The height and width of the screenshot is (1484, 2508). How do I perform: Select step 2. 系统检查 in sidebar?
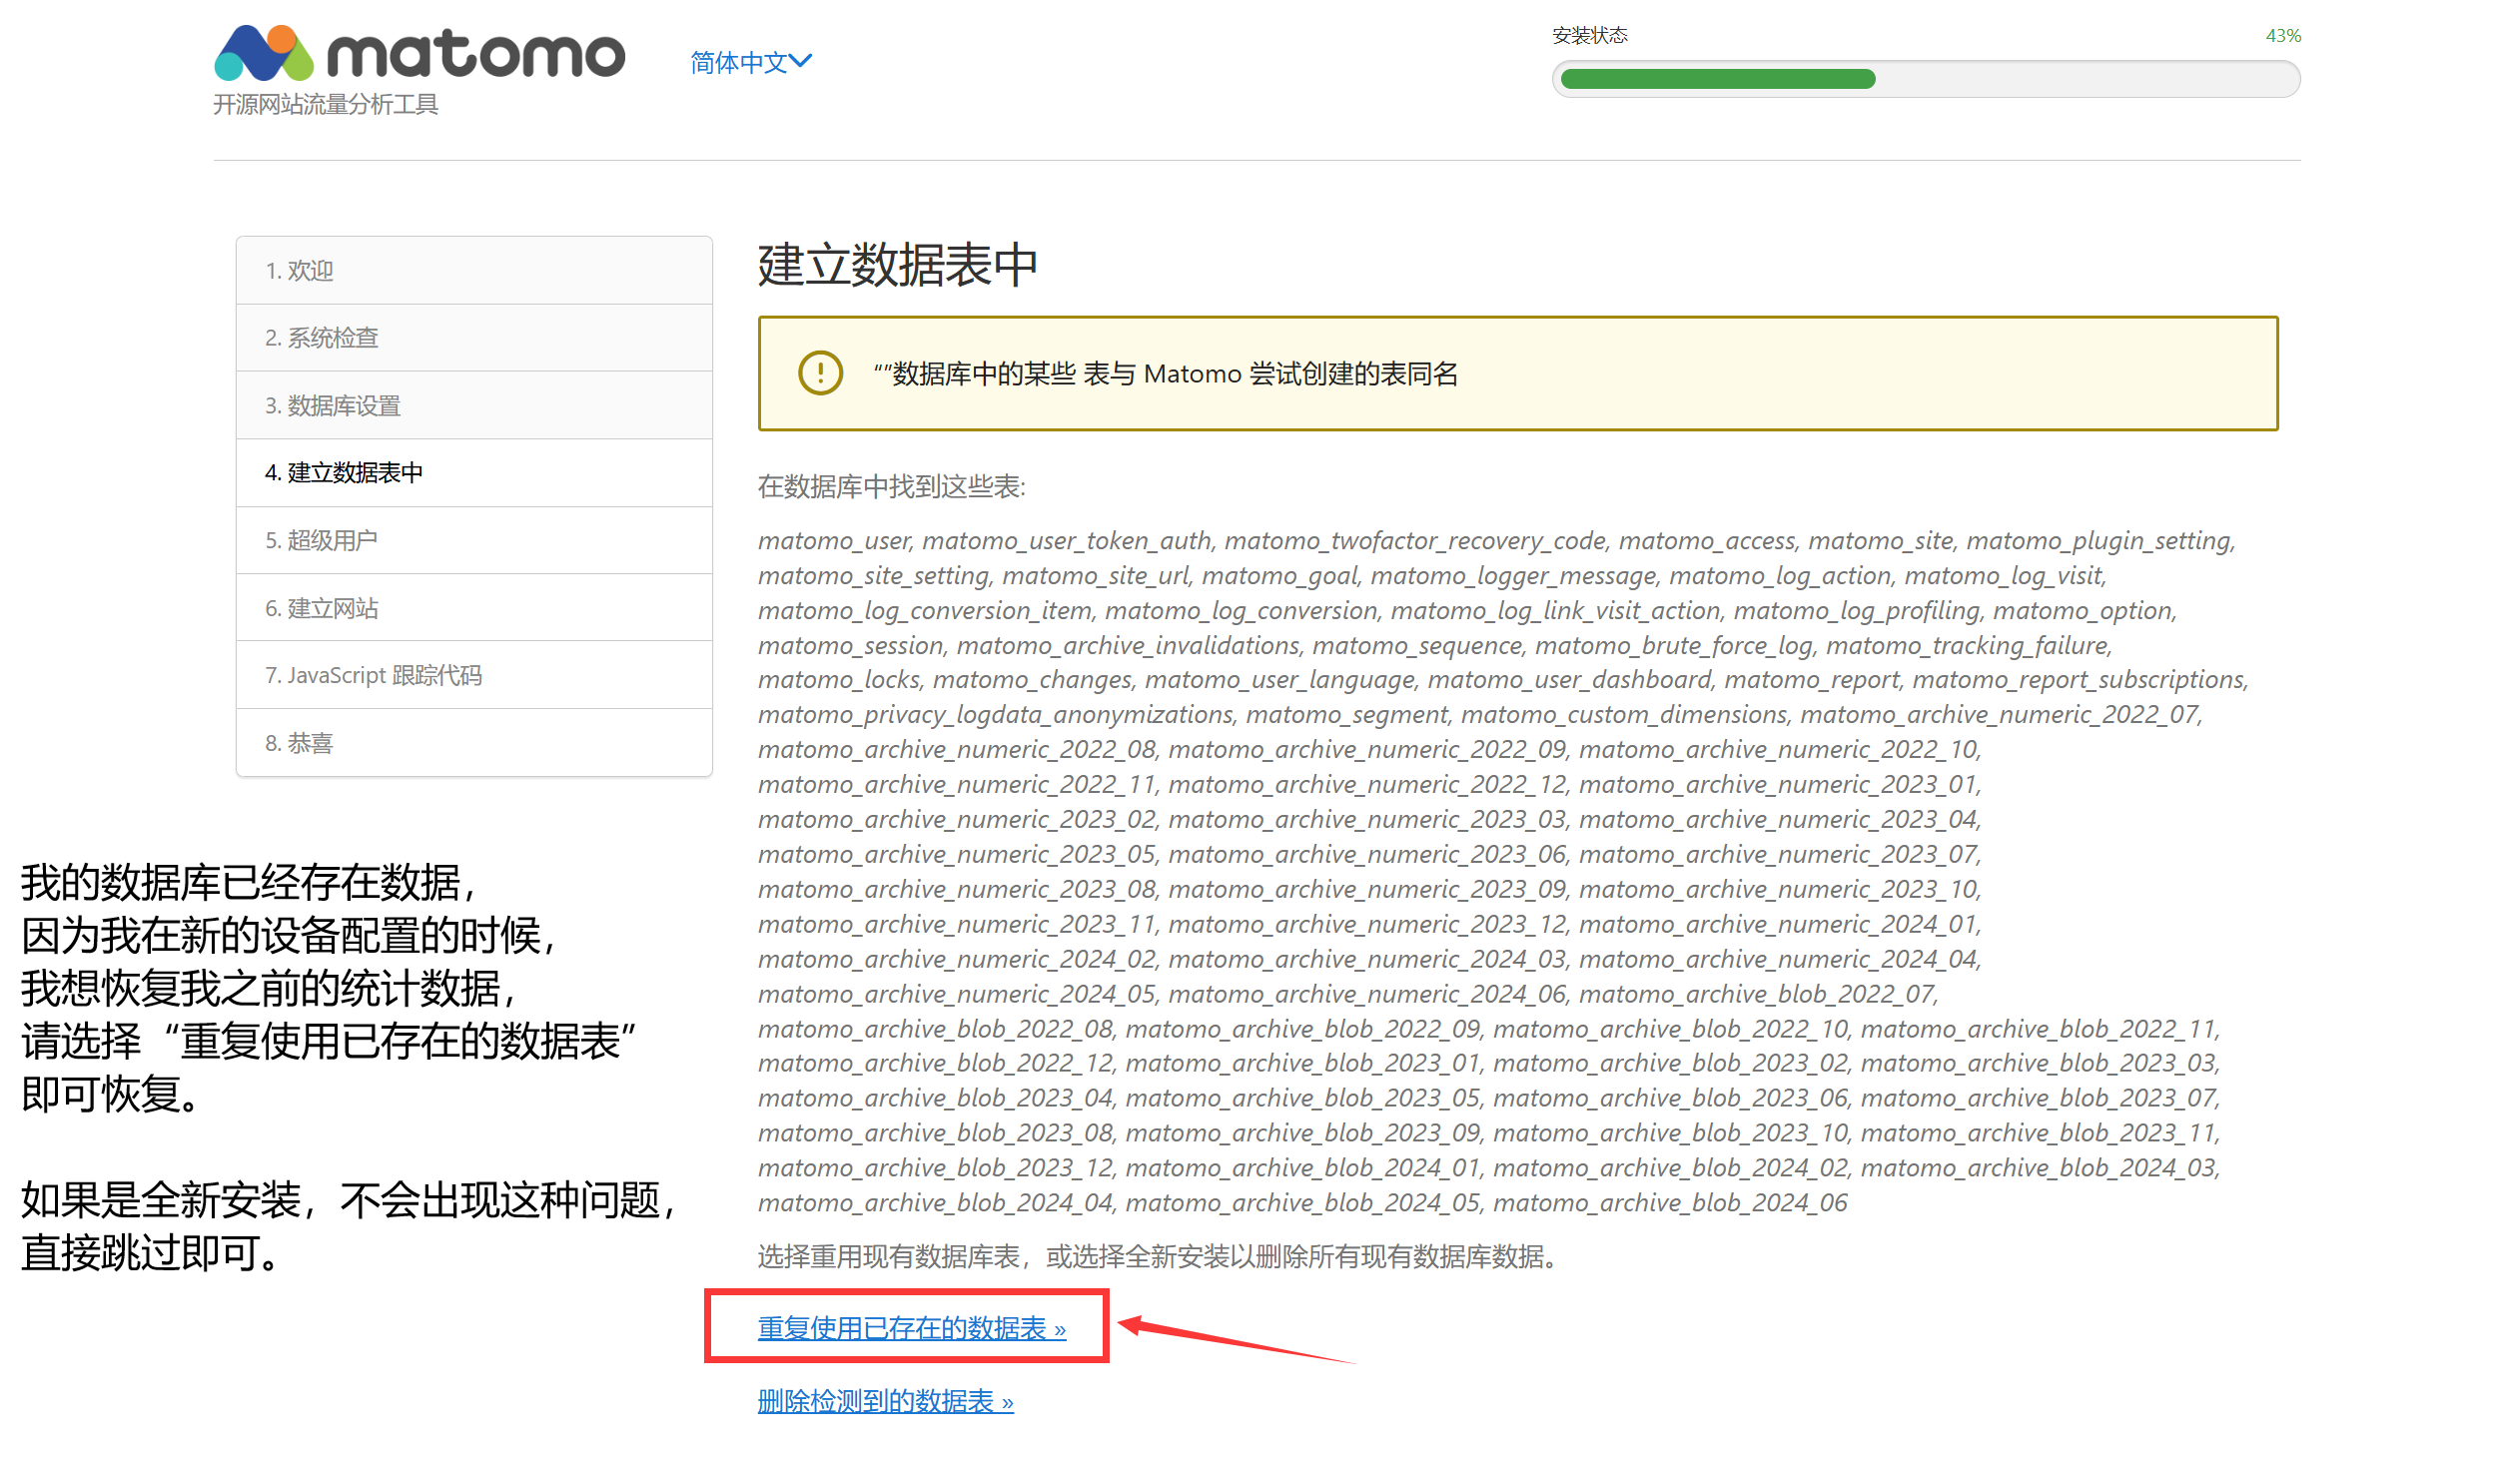[x=322, y=338]
